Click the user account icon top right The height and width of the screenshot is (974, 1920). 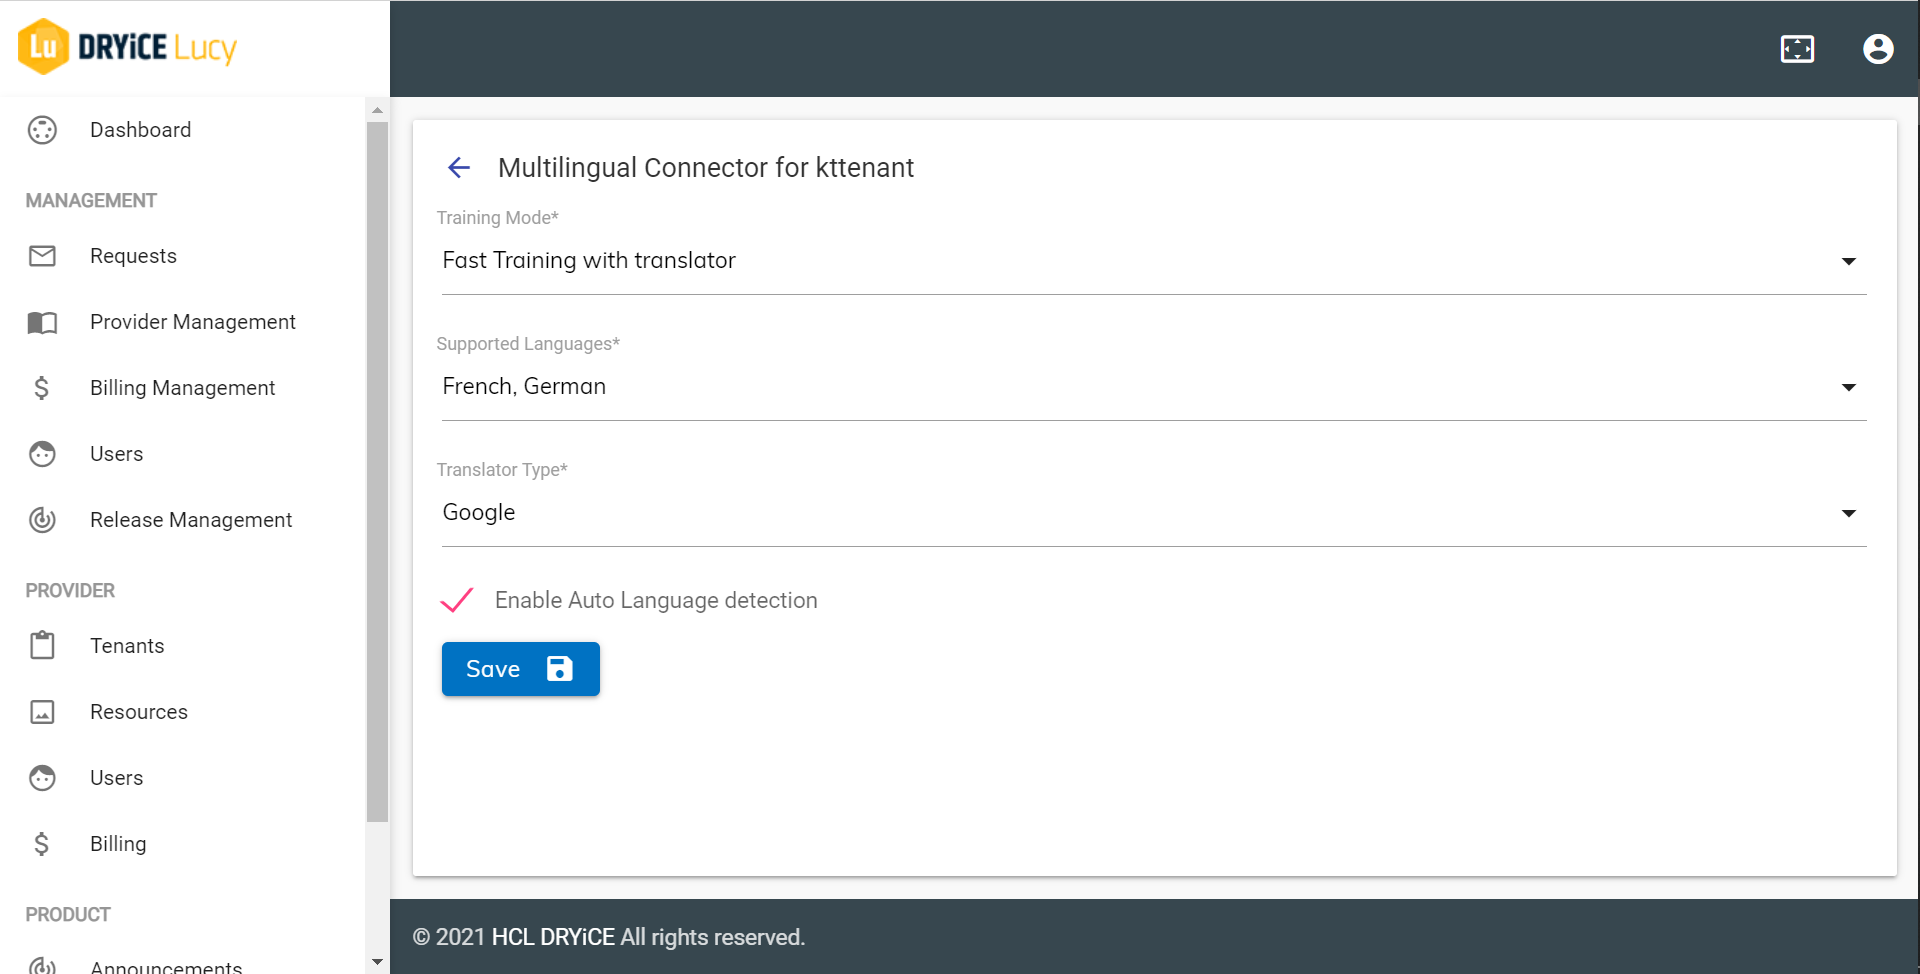[1878, 48]
